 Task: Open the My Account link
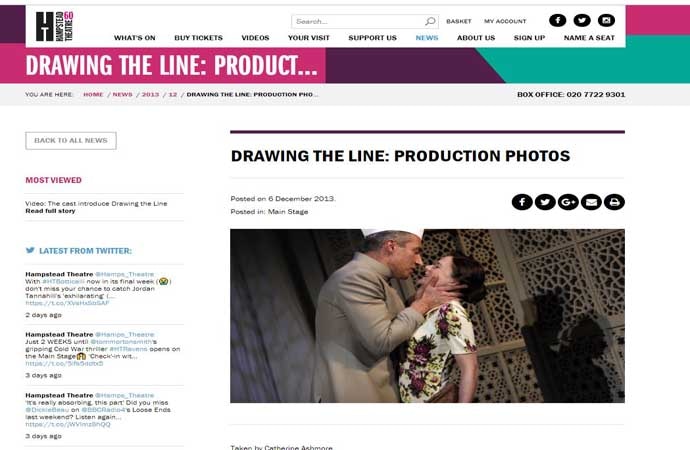pos(505,21)
